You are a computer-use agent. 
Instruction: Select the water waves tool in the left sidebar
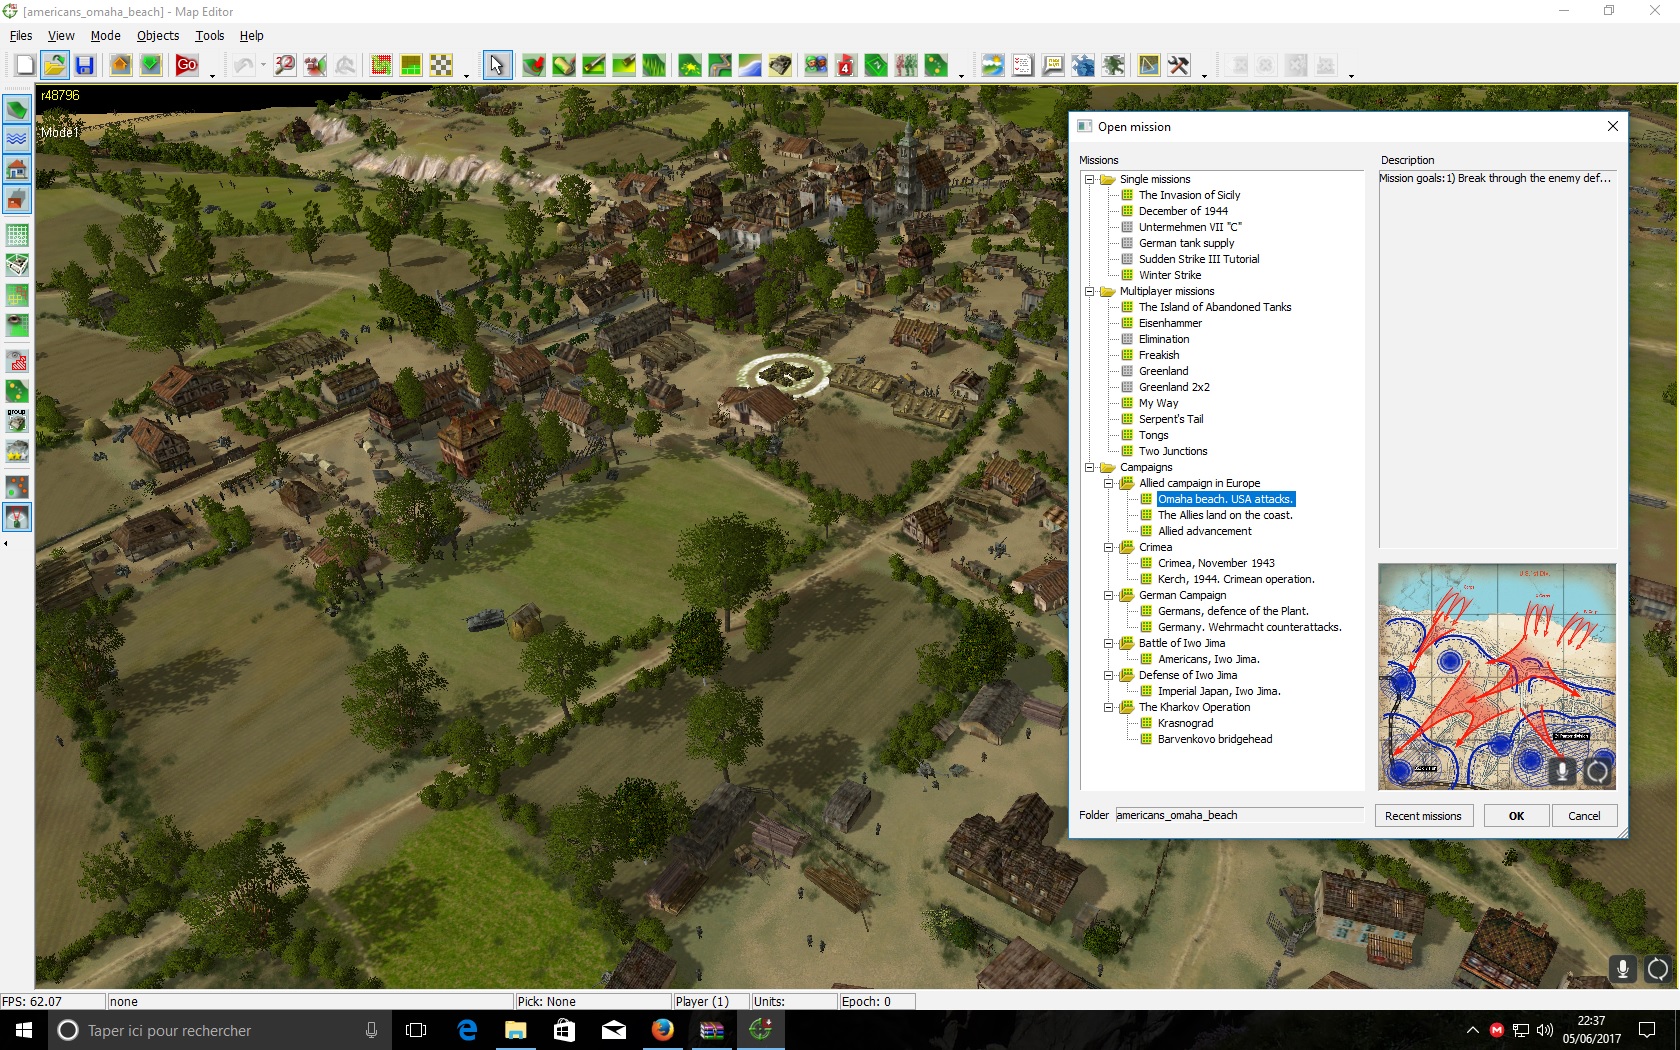(16, 140)
